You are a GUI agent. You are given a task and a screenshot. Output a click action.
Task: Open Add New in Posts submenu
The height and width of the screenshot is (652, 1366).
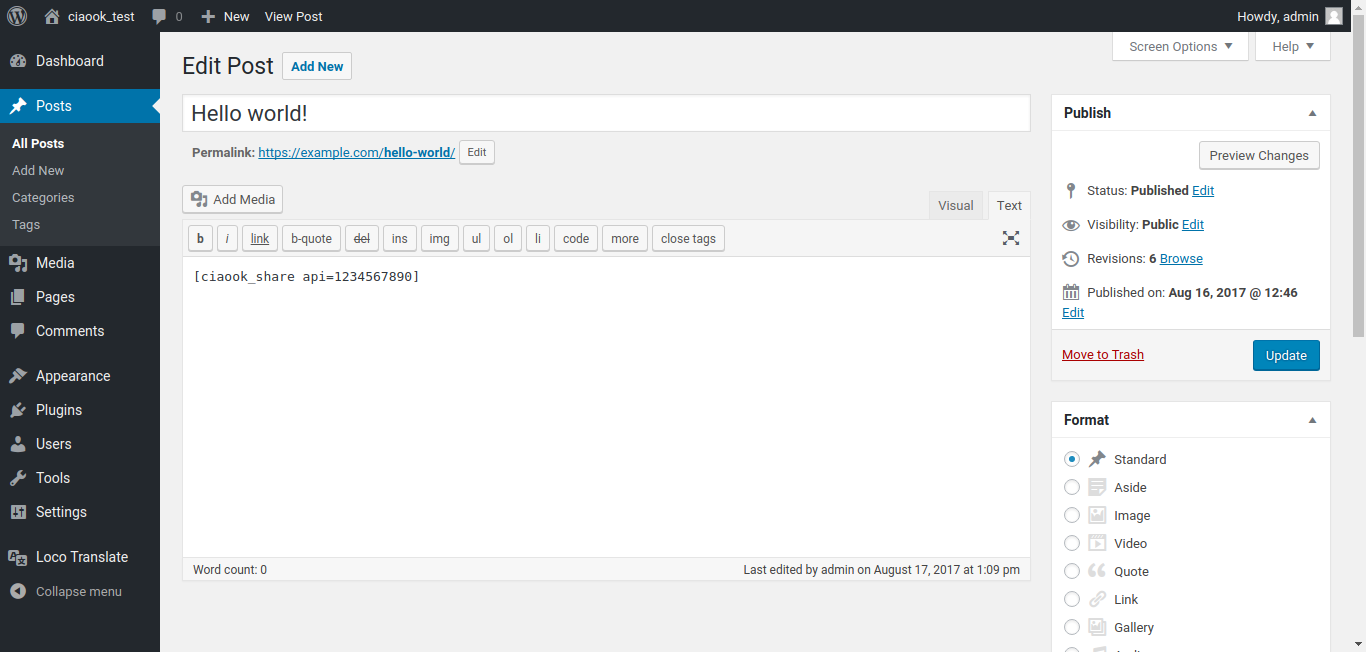[38, 170]
